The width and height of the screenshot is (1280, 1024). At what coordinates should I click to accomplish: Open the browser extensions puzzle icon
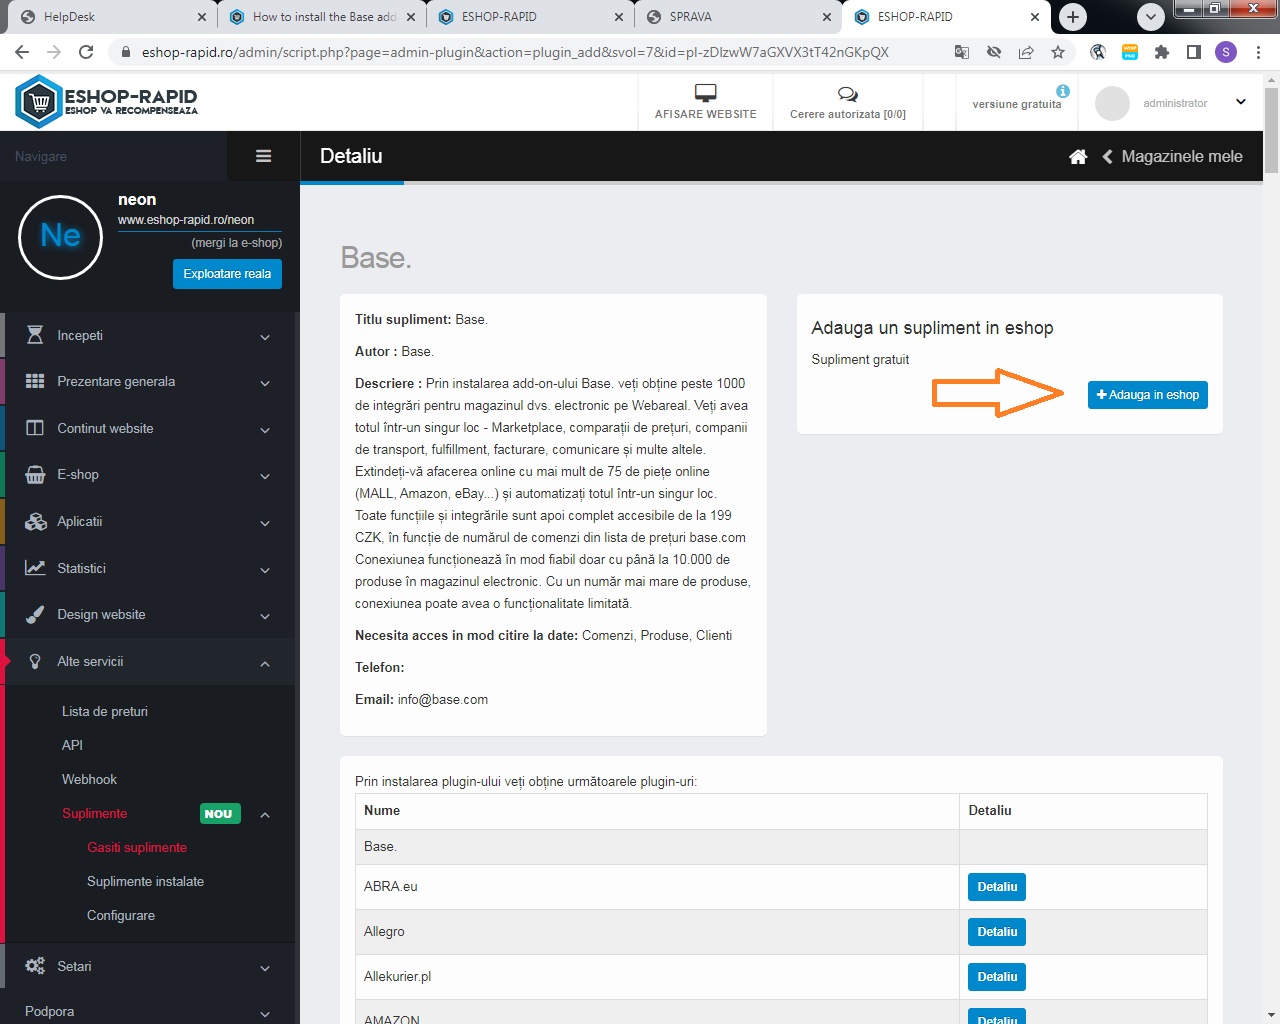click(x=1162, y=52)
